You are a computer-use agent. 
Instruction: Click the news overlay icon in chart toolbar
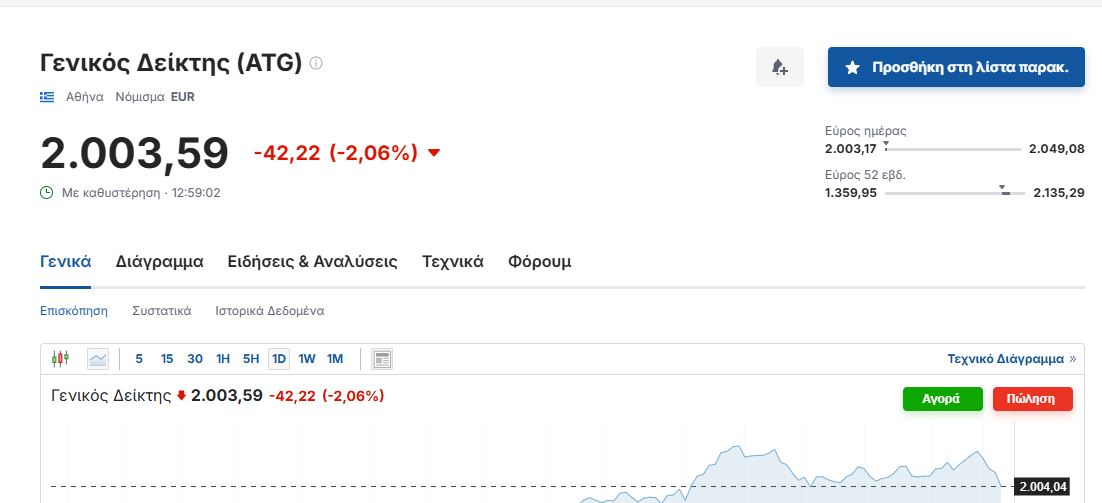point(381,359)
